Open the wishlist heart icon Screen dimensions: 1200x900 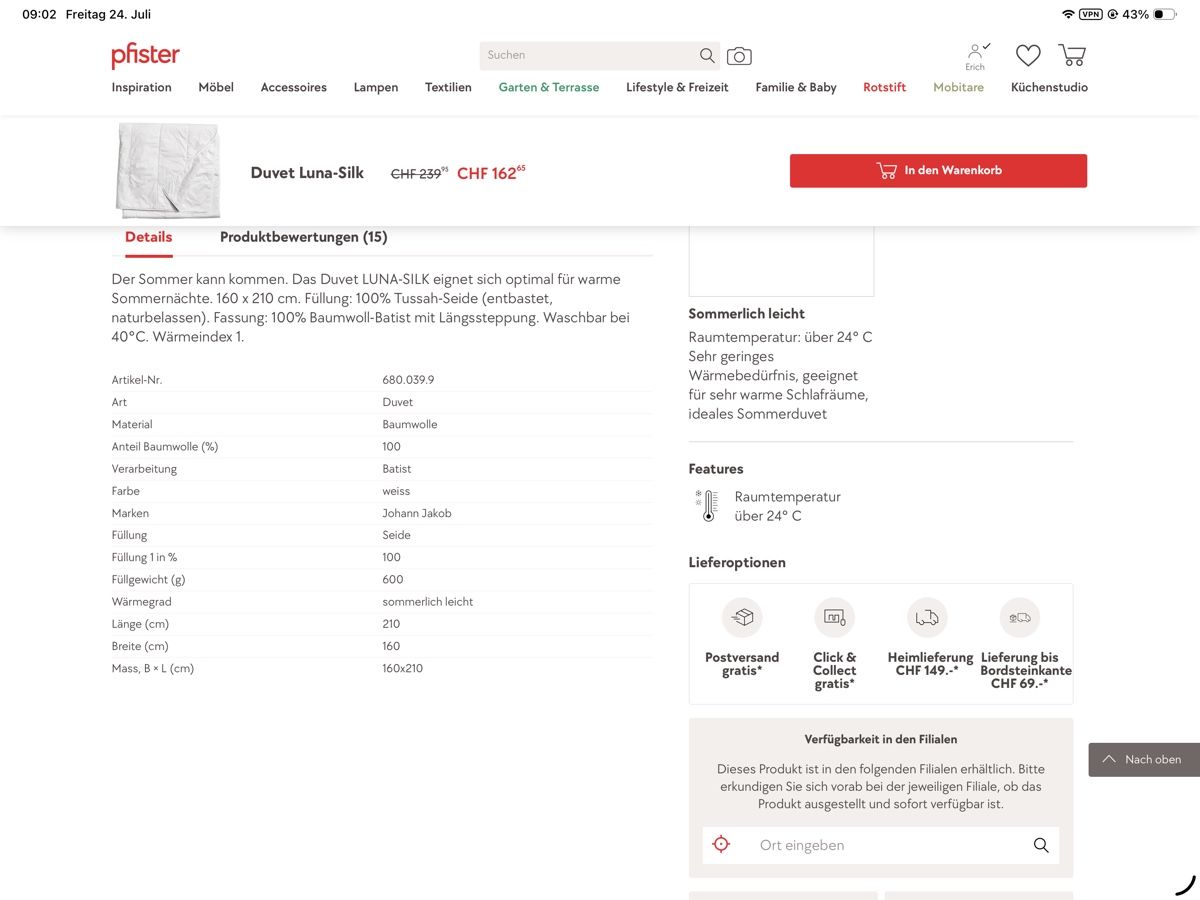coord(1028,55)
